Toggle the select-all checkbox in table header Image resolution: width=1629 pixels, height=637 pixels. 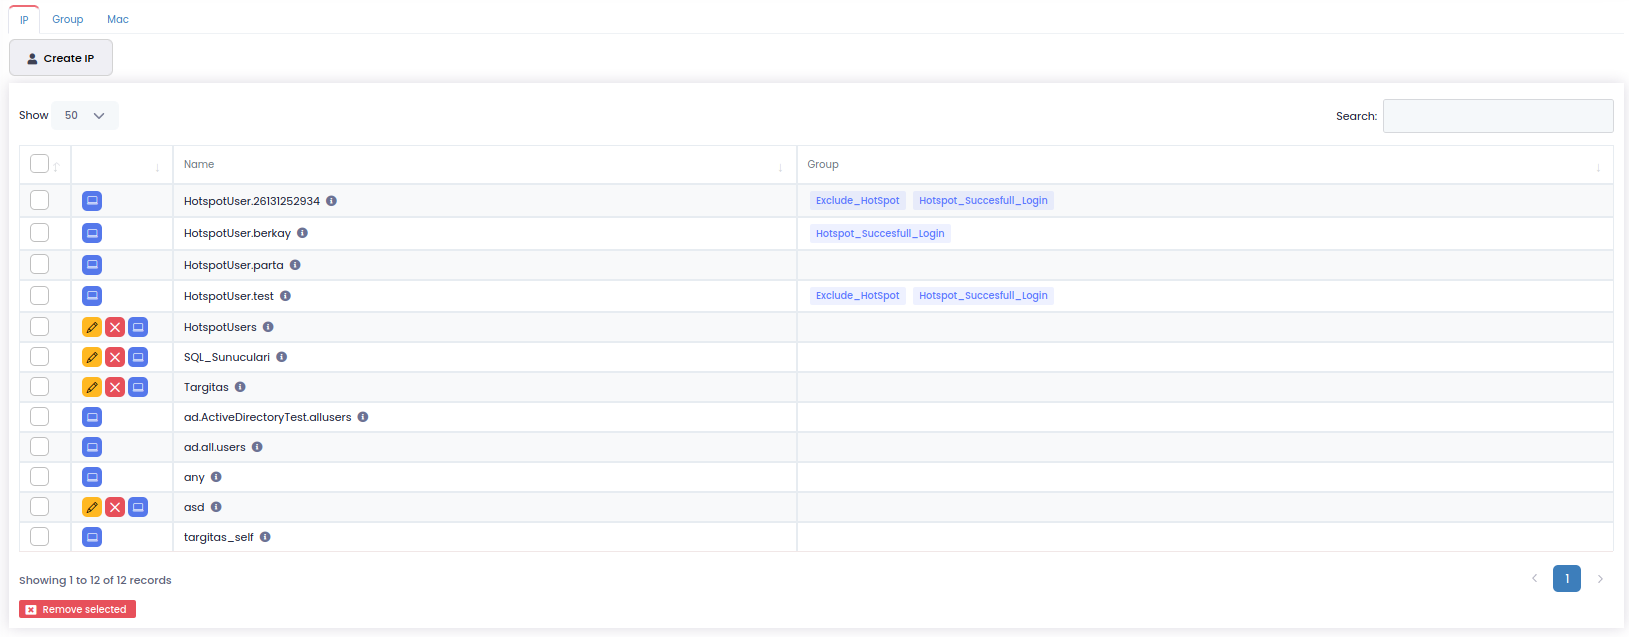40,164
